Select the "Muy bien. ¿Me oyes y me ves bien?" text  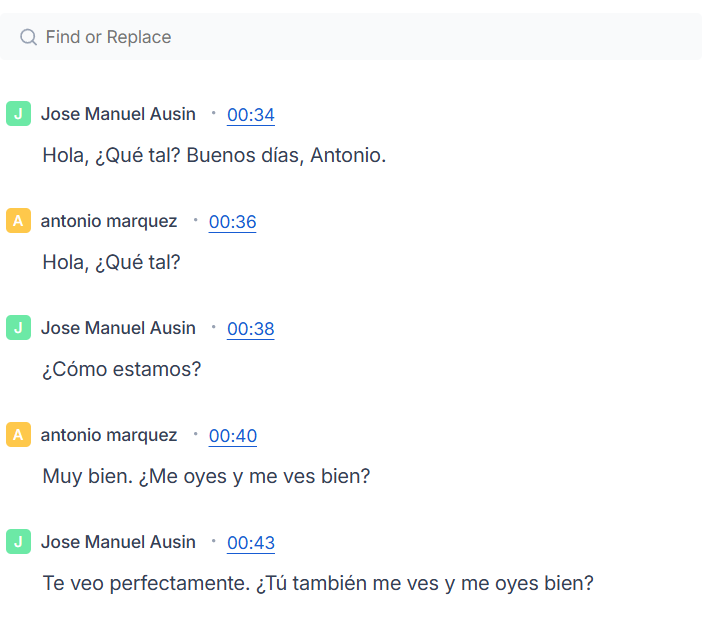[x=206, y=477]
